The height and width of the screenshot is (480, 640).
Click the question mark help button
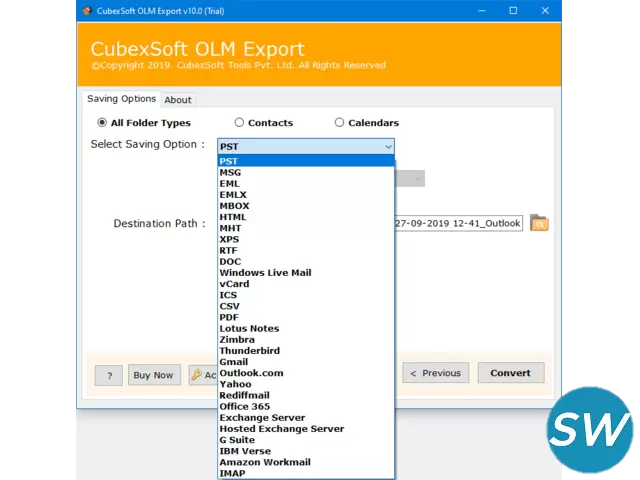(x=108, y=375)
